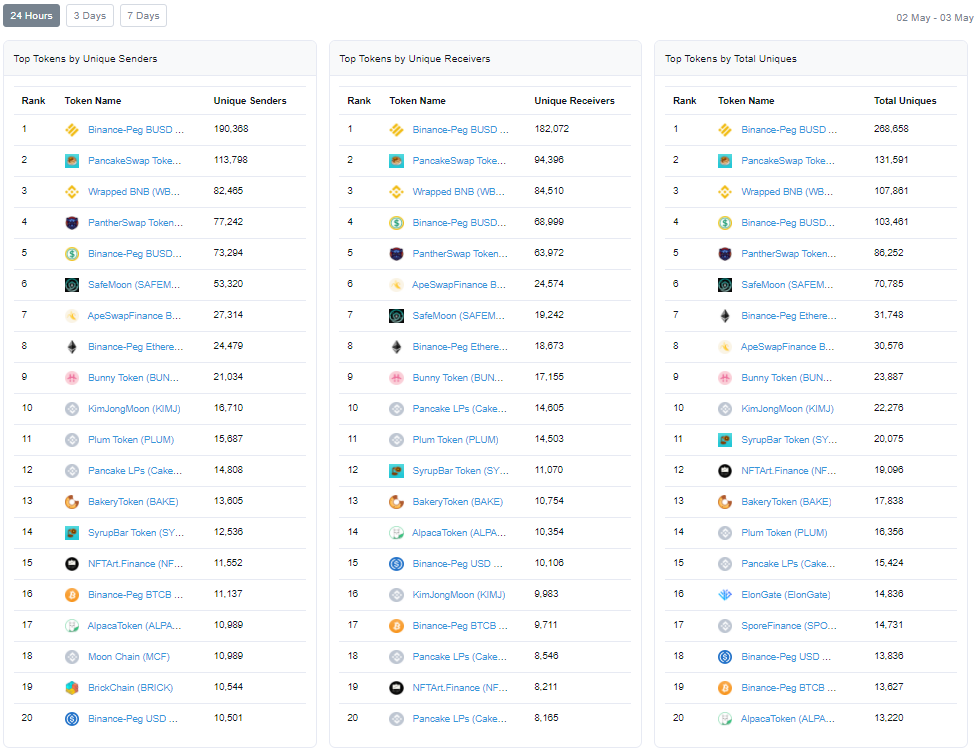
Task: Click SyrupBar Token icon in Unique Senders table
Action: coord(72,533)
